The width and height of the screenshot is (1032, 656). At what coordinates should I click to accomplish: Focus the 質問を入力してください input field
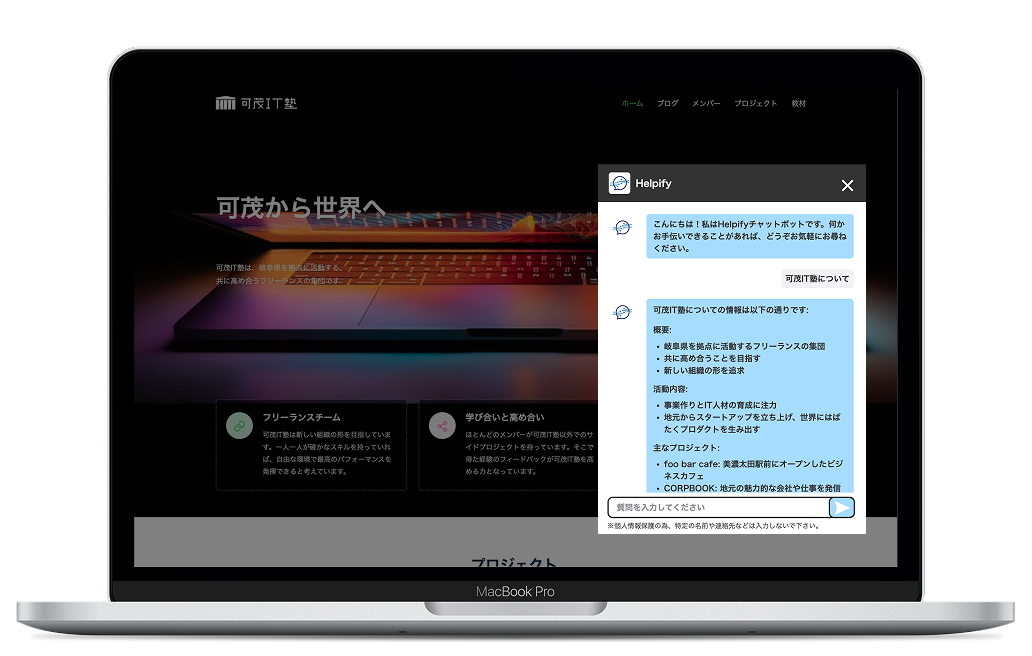click(718, 507)
